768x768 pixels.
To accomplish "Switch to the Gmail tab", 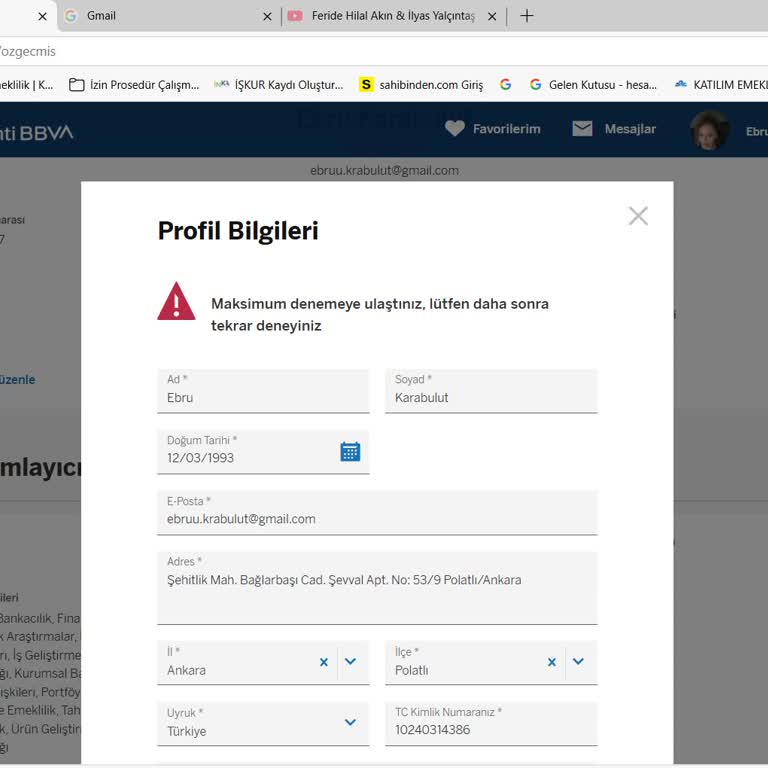I will click(169, 16).
